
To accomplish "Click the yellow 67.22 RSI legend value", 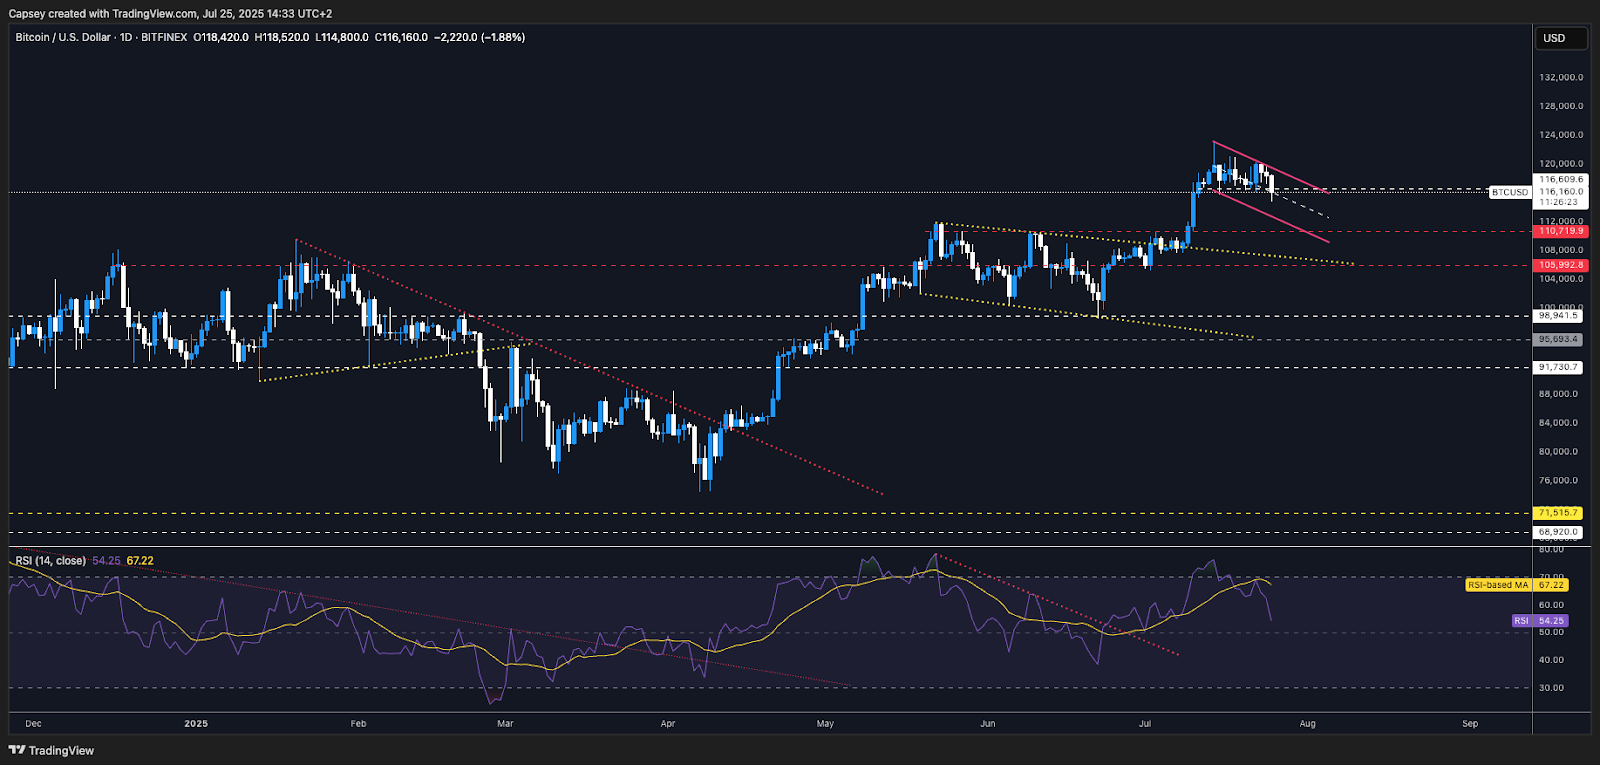I will click(140, 561).
